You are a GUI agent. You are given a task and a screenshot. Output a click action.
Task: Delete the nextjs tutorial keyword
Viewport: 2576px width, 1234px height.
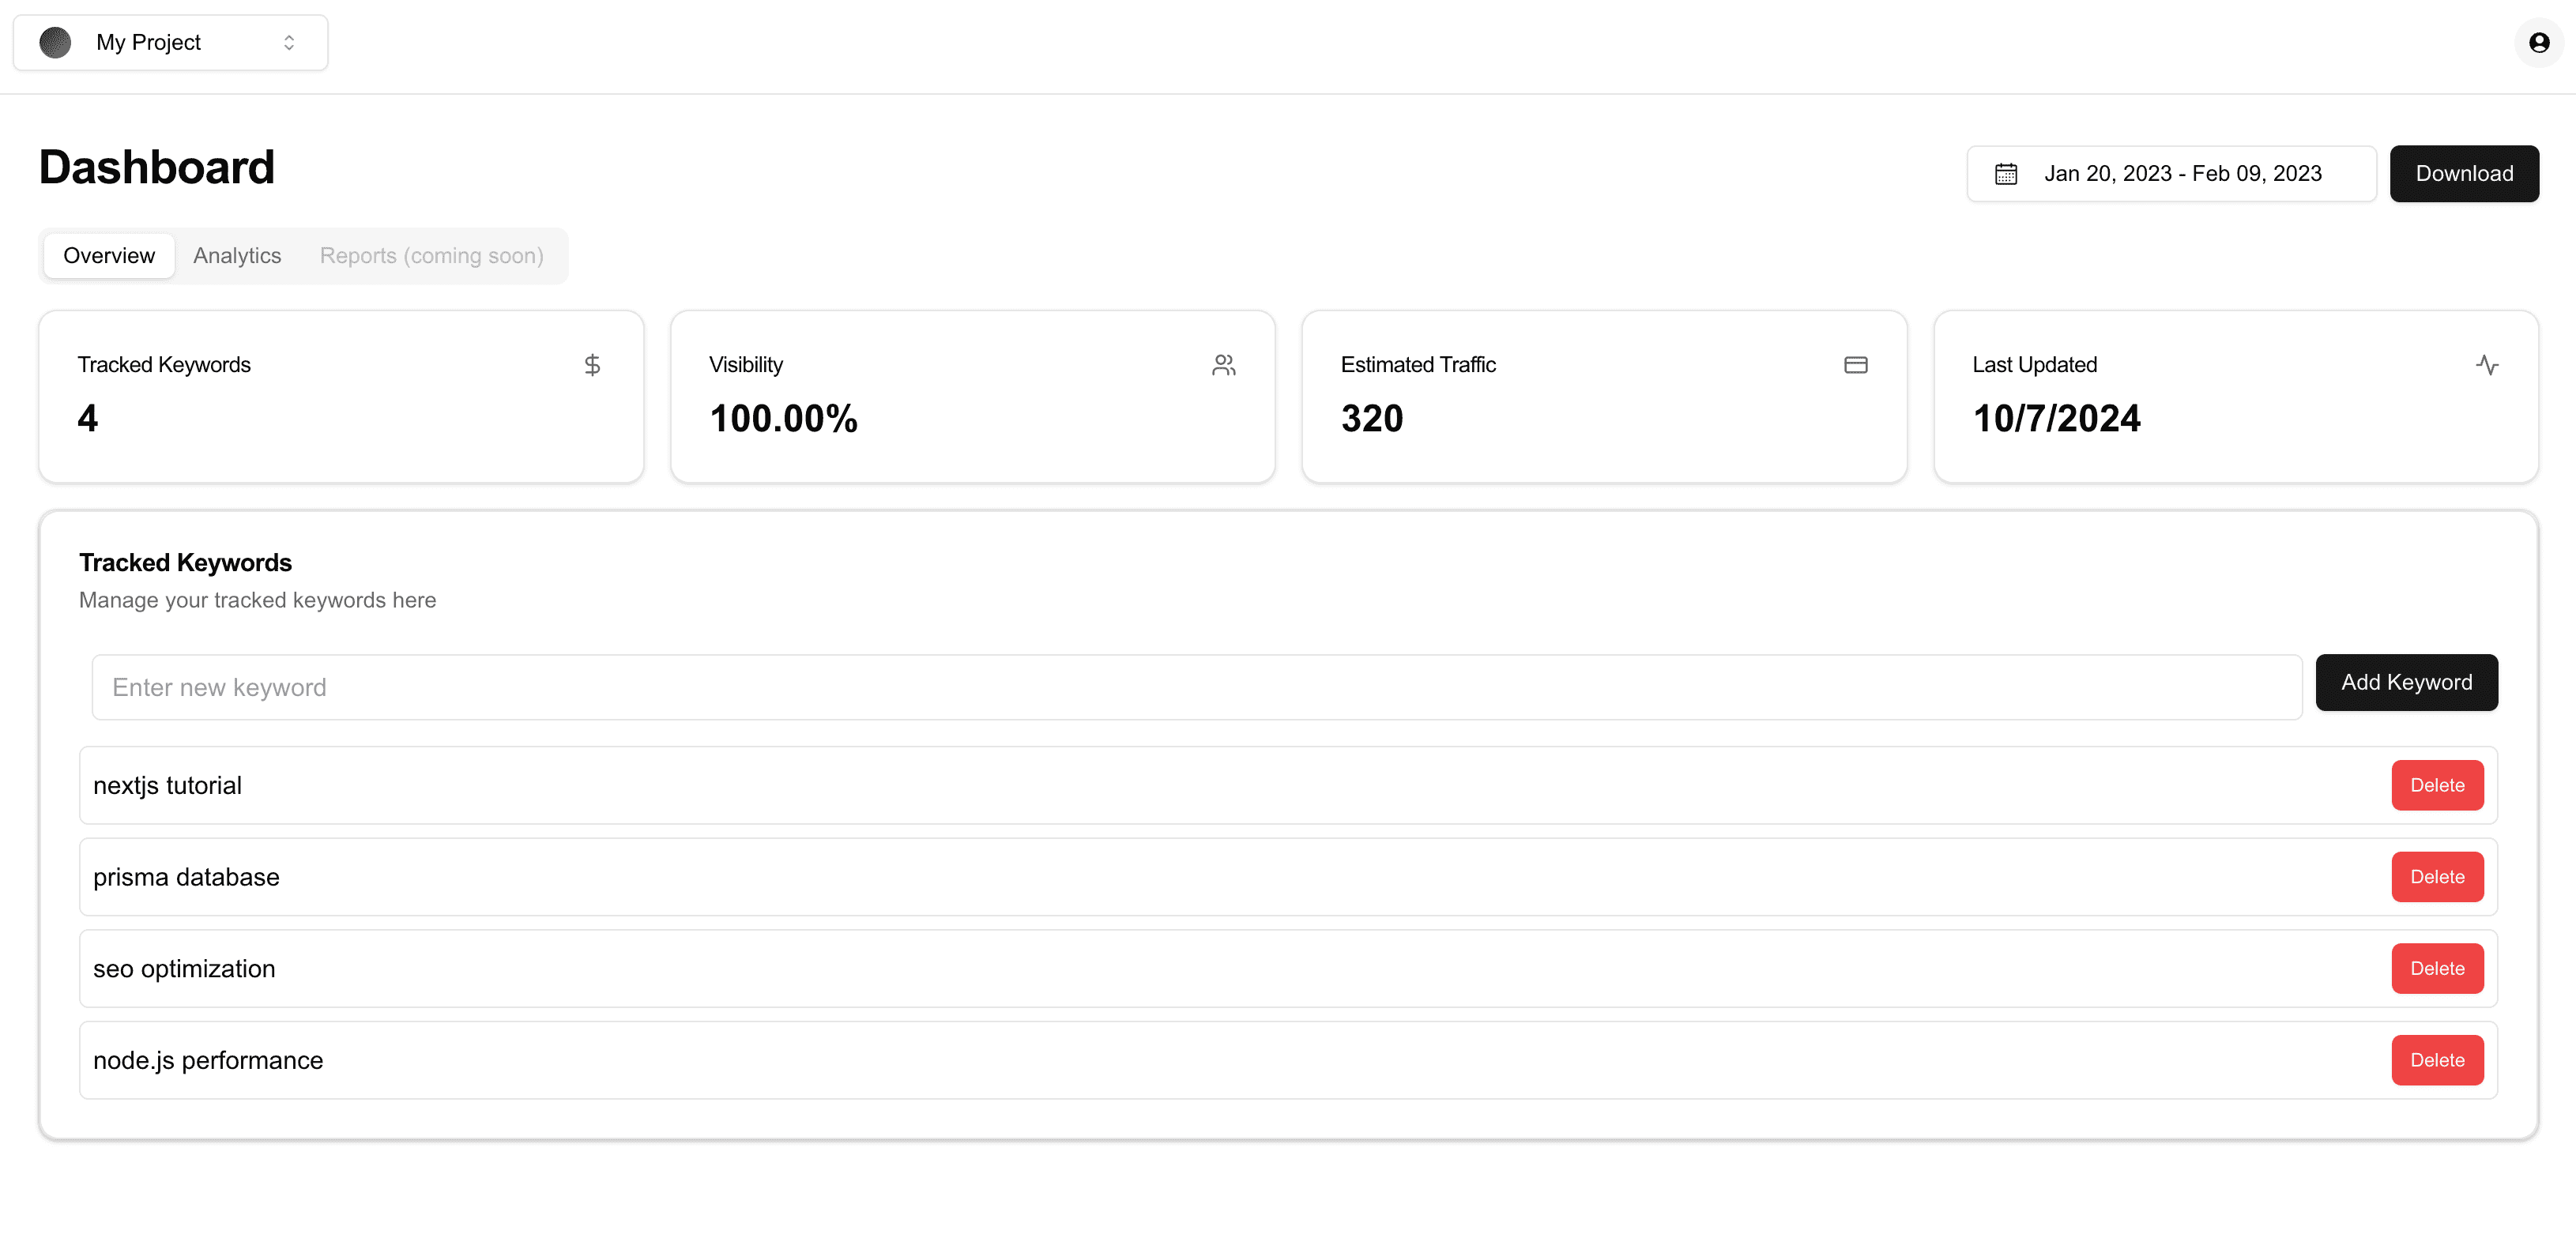(2437, 785)
